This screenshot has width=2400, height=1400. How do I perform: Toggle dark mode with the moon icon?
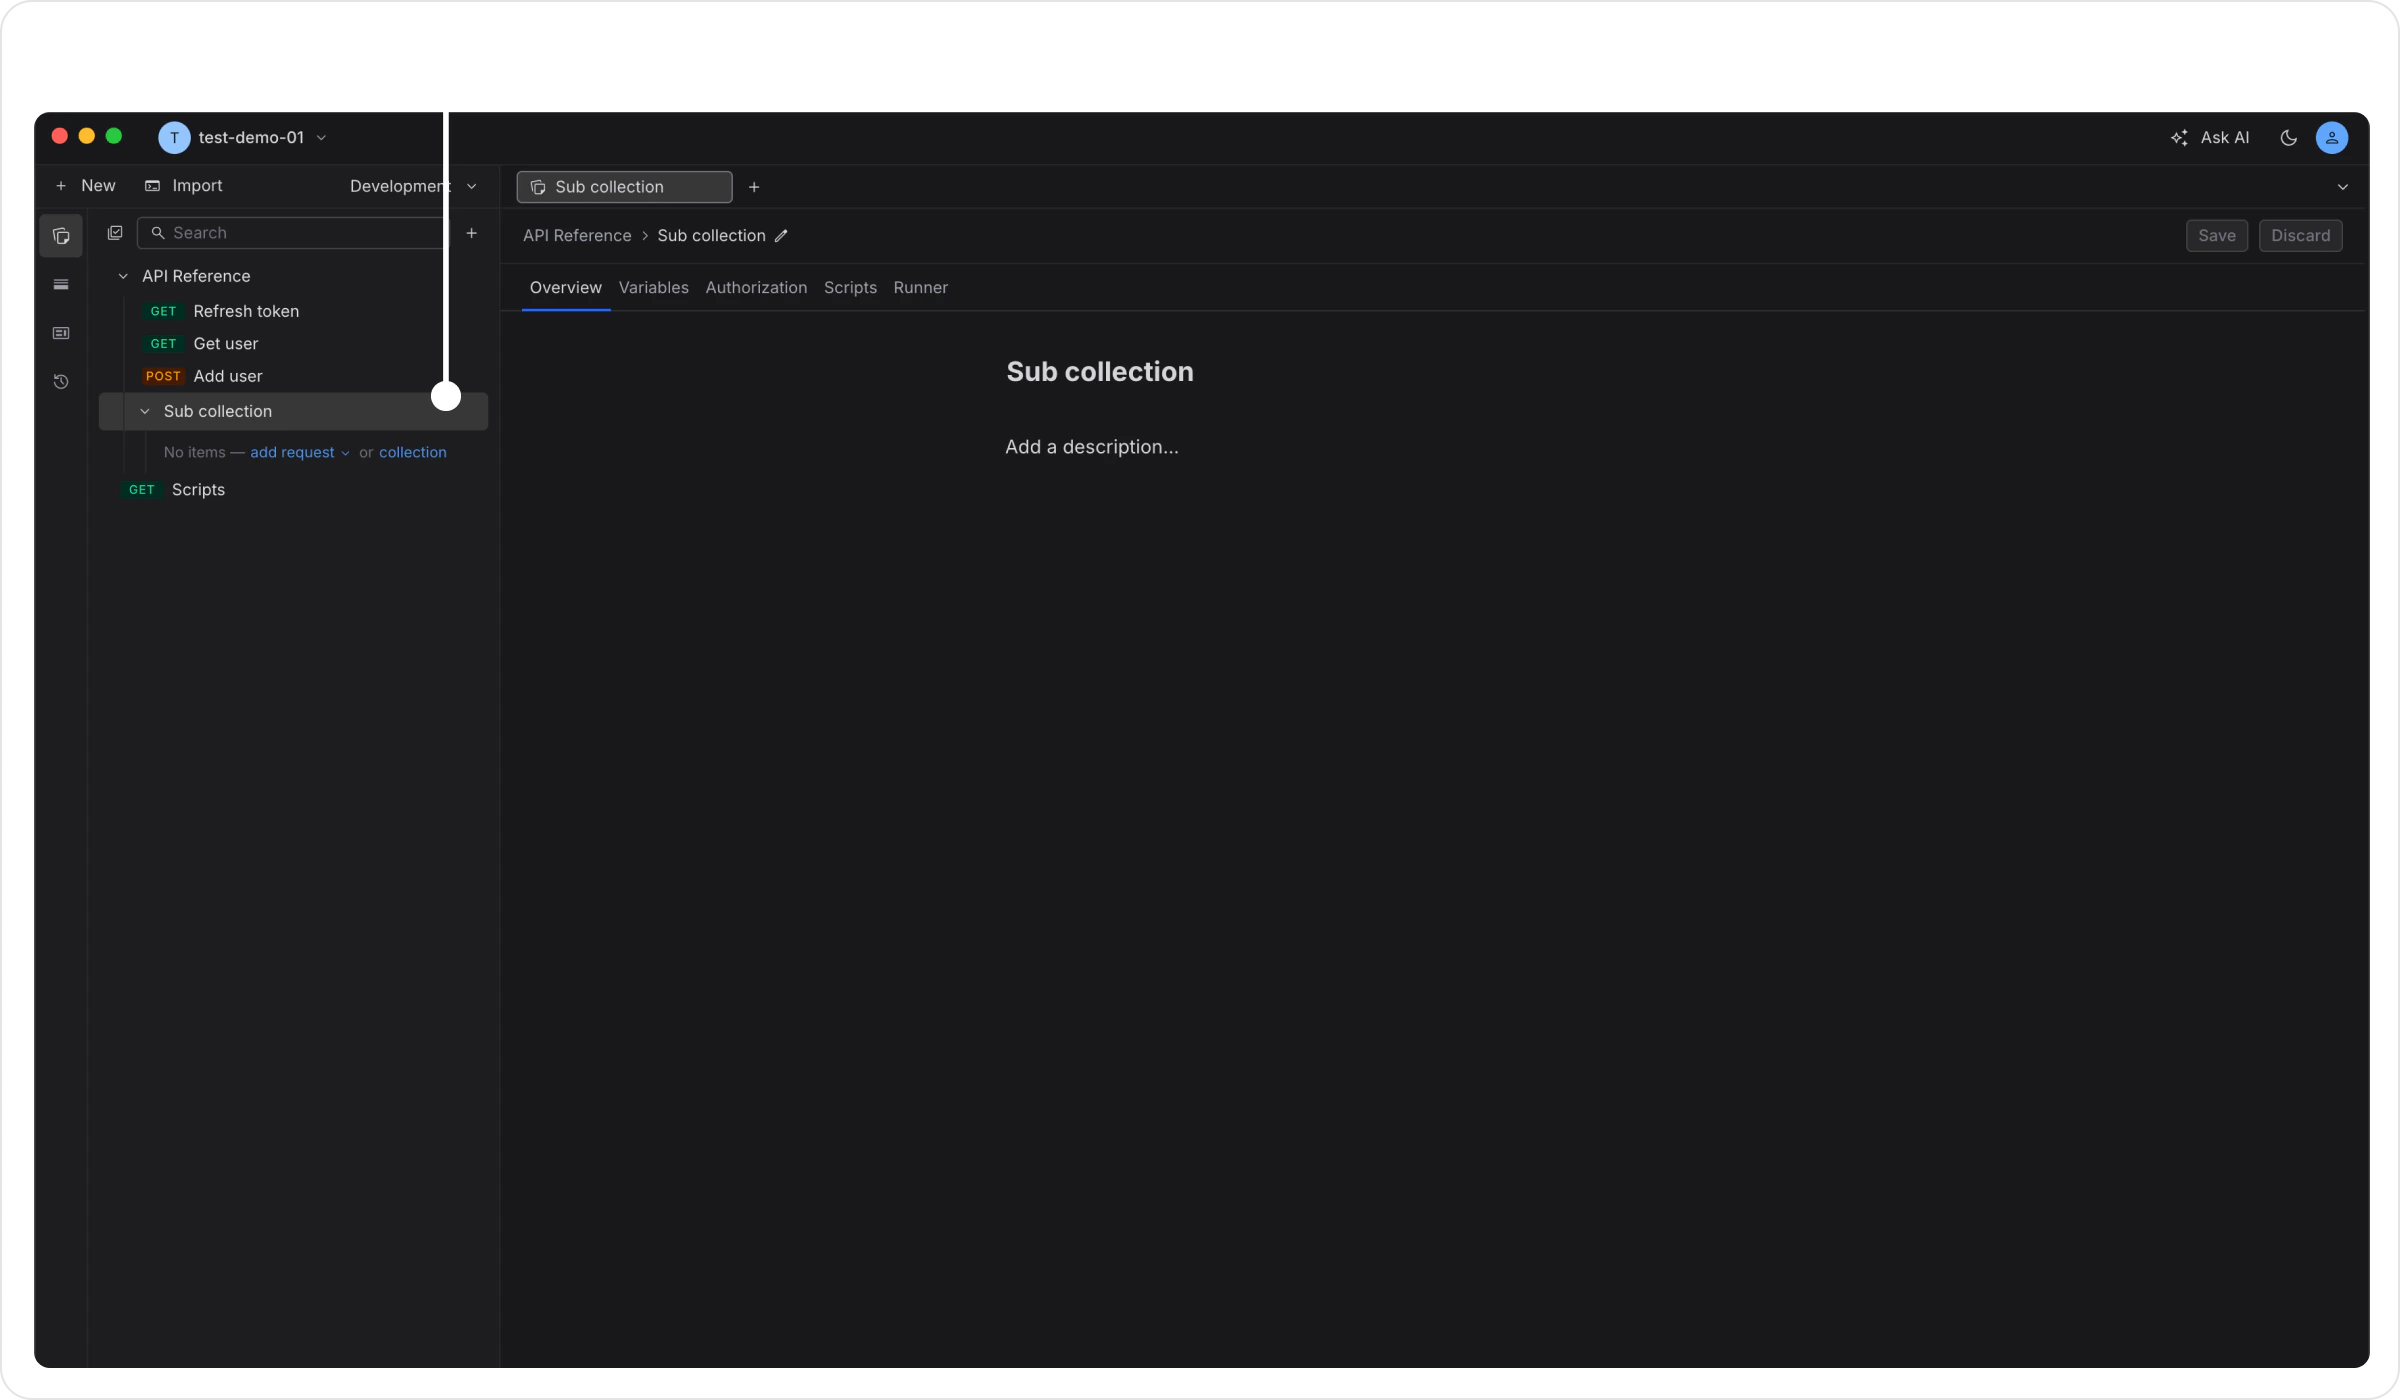coord(2288,138)
